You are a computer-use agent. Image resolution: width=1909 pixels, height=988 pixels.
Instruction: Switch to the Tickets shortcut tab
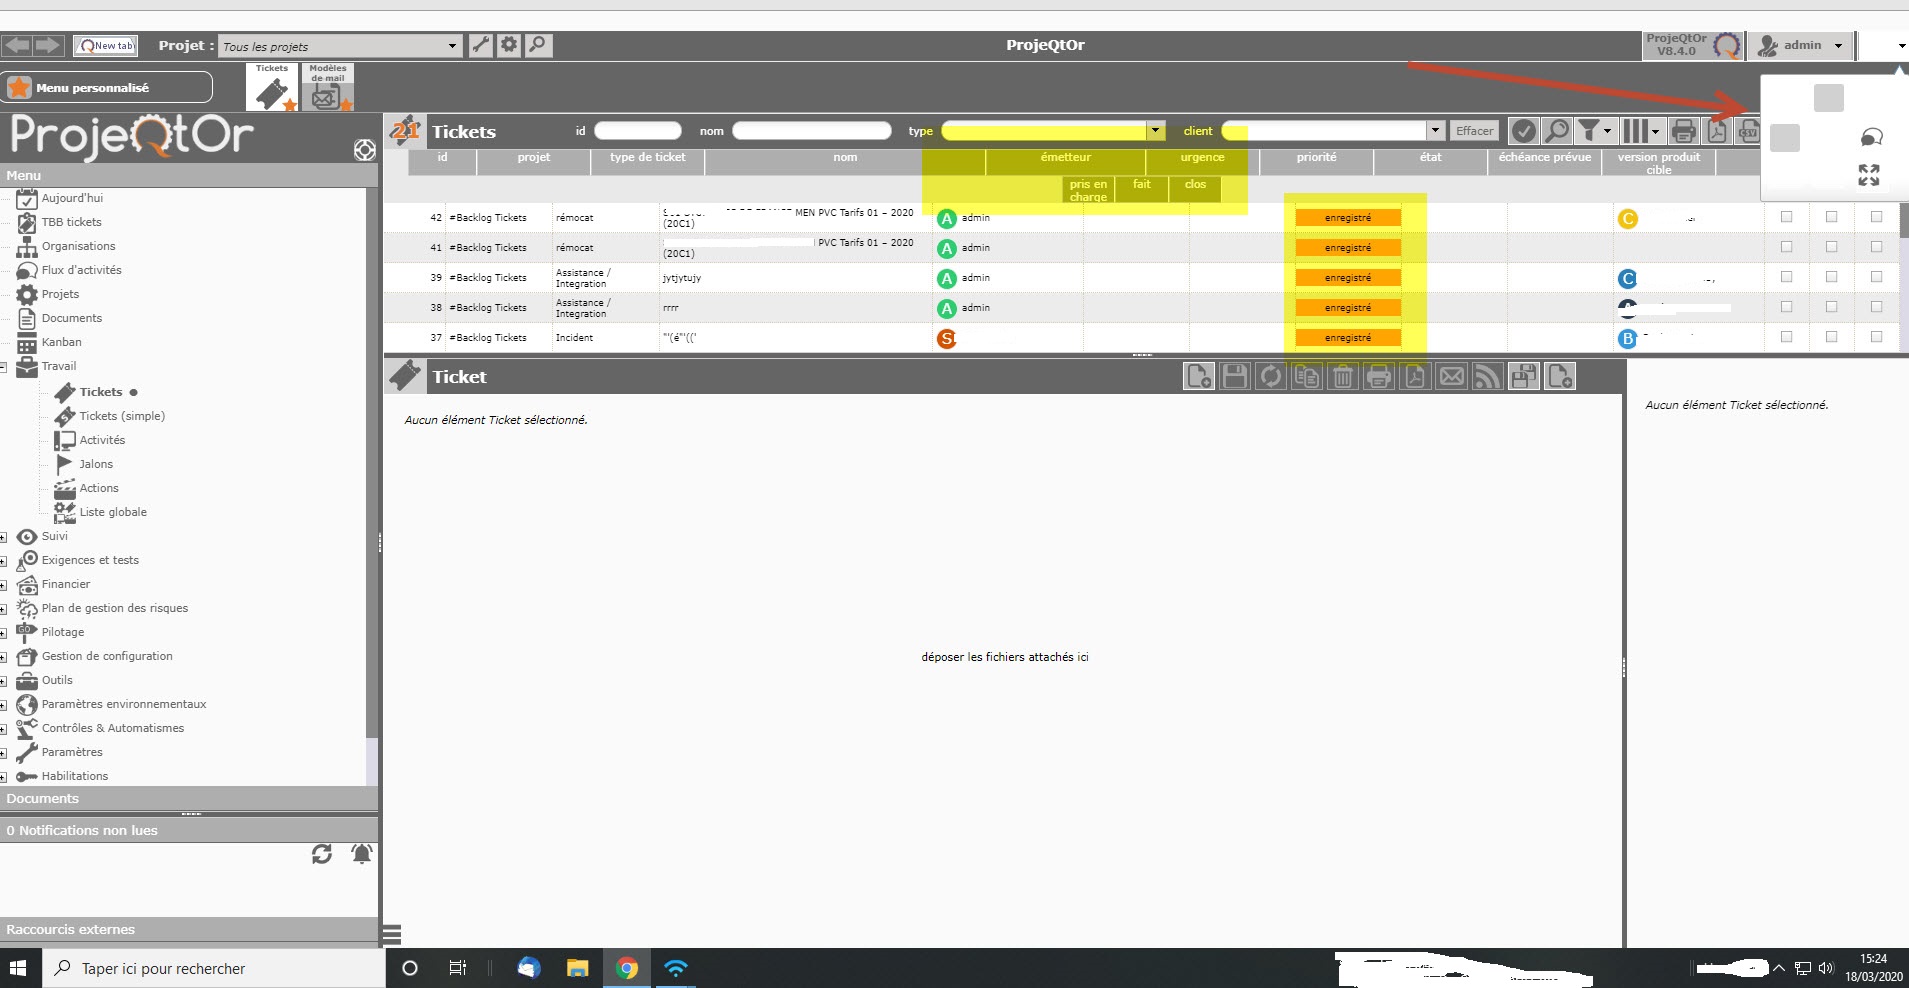pos(272,87)
